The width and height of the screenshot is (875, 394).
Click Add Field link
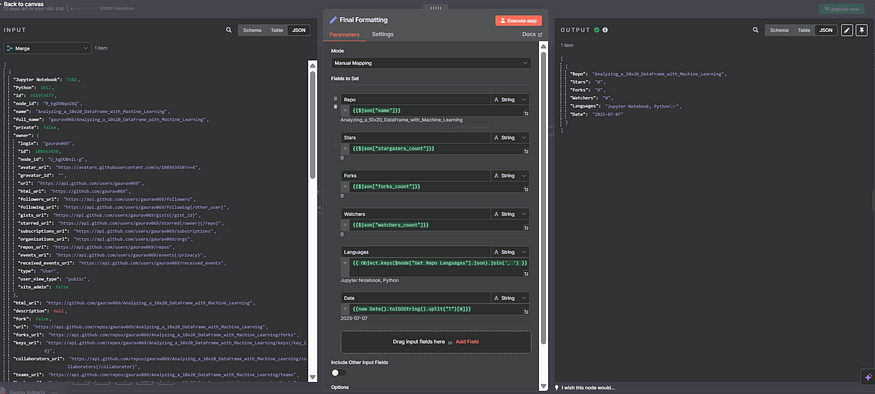tap(467, 342)
